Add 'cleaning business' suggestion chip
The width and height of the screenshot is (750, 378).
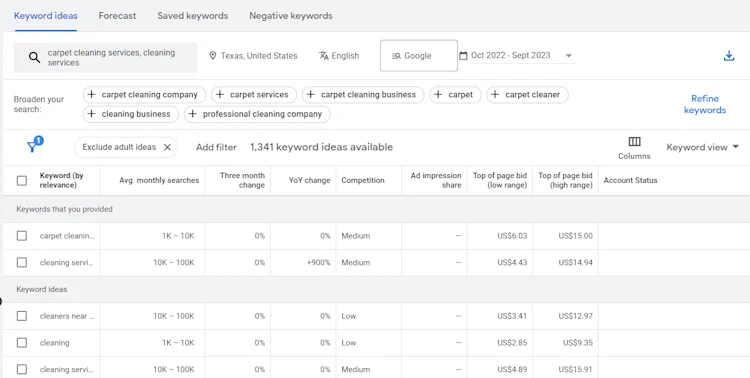(131, 114)
